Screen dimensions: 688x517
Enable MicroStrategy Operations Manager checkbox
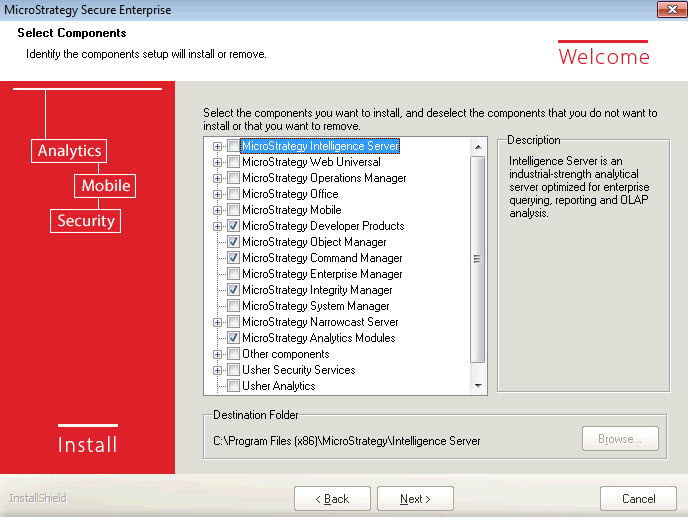(x=233, y=178)
